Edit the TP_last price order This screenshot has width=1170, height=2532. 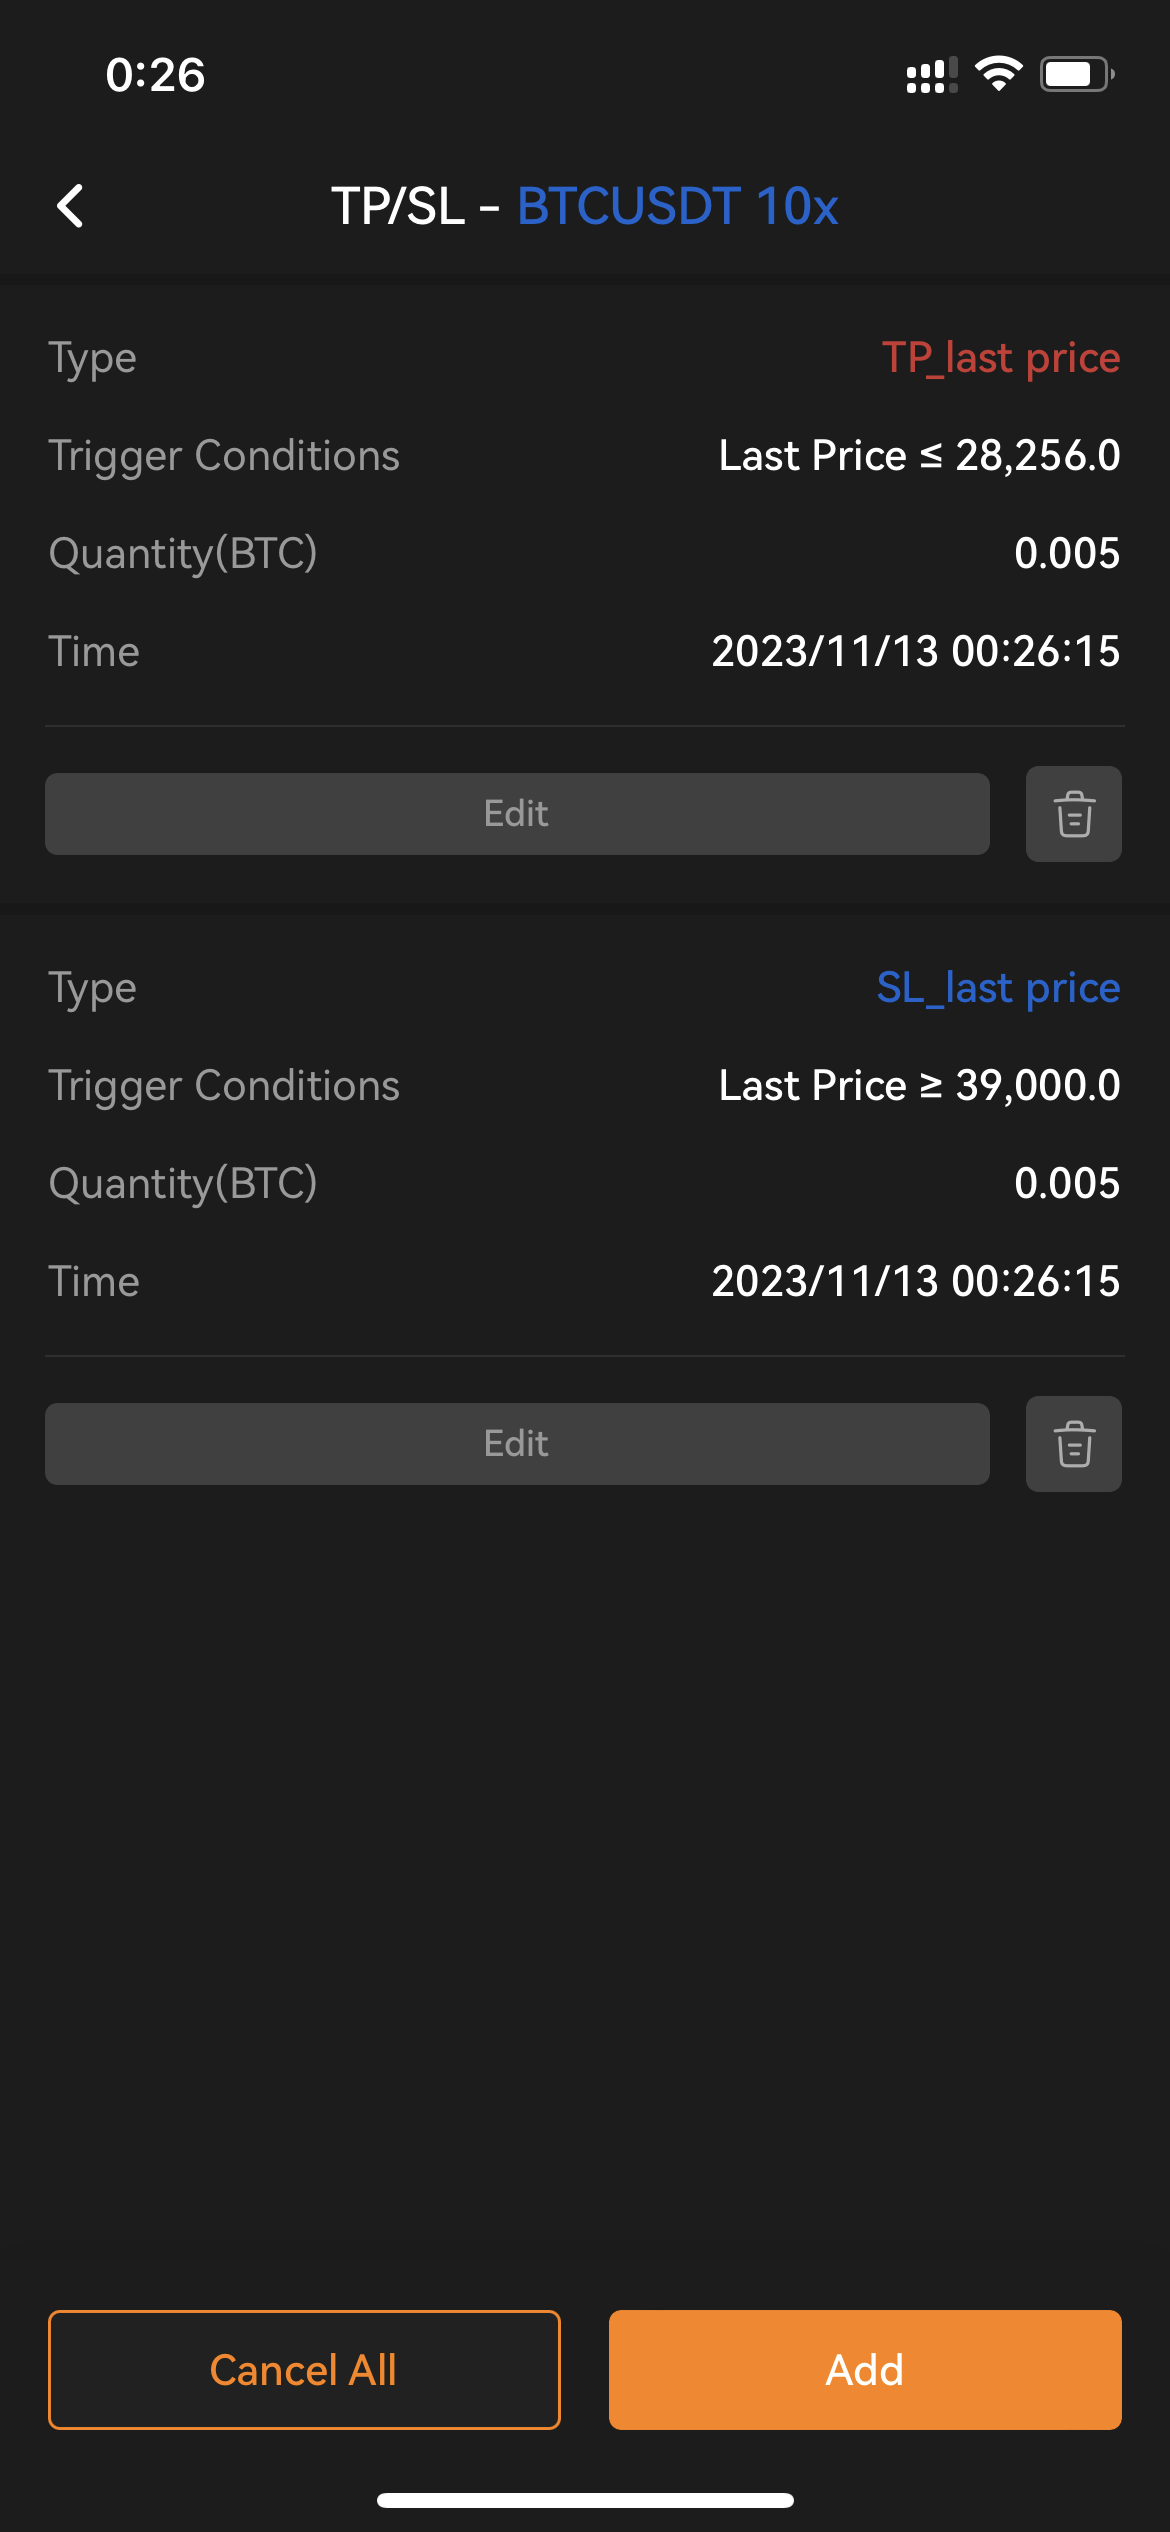coord(517,814)
